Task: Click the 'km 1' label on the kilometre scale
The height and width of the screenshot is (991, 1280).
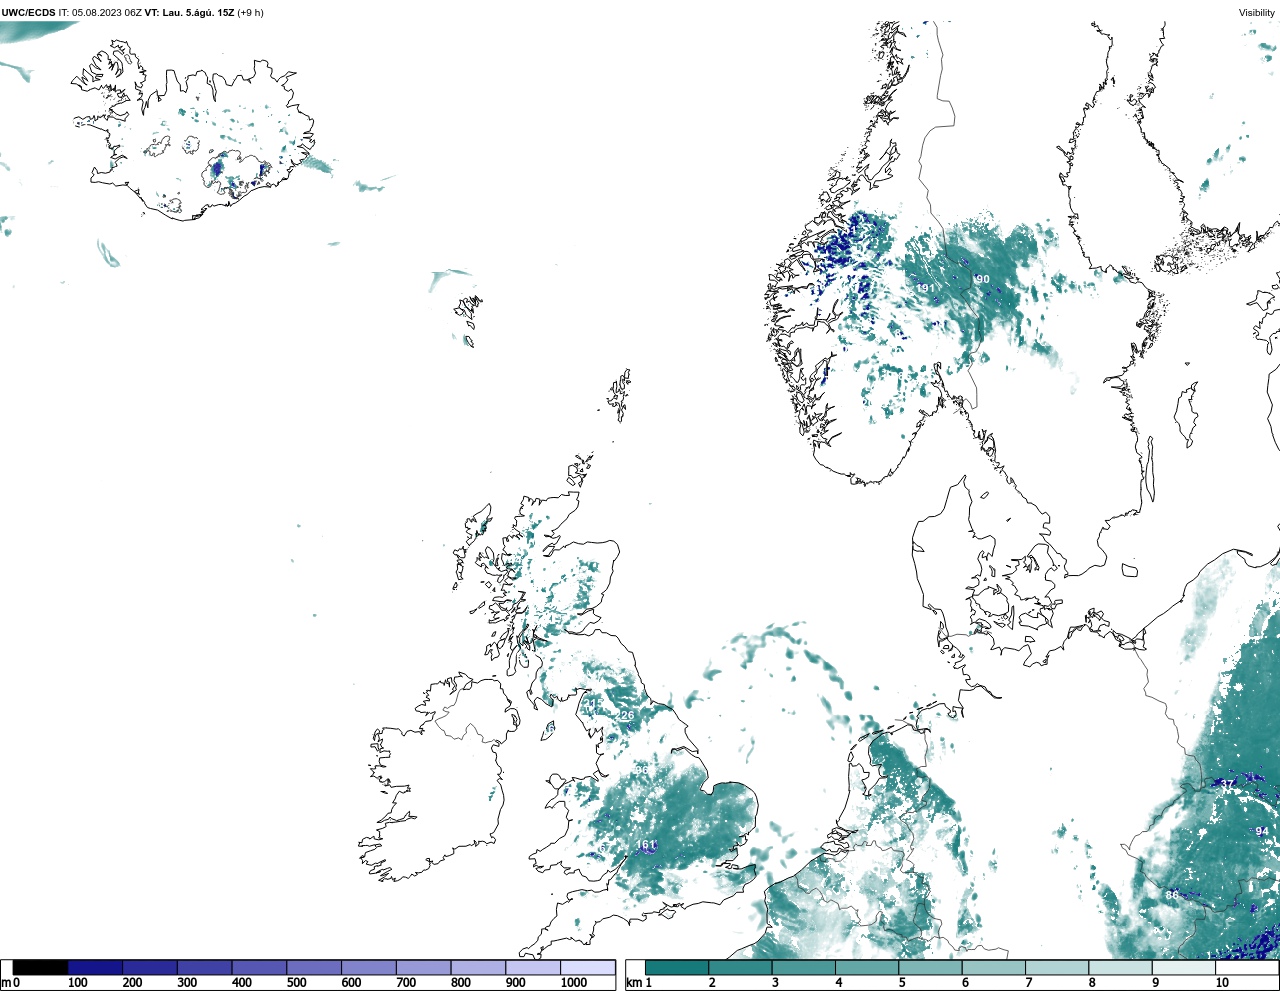Action: pyautogui.click(x=639, y=983)
